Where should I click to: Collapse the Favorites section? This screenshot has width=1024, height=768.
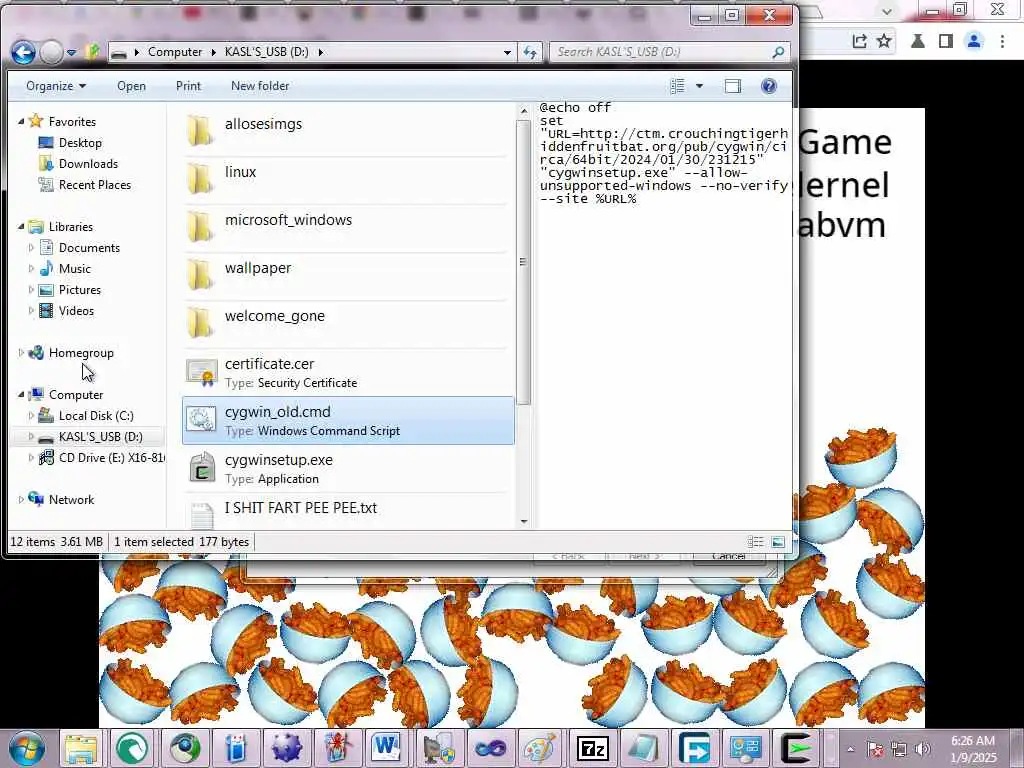click(x=21, y=121)
